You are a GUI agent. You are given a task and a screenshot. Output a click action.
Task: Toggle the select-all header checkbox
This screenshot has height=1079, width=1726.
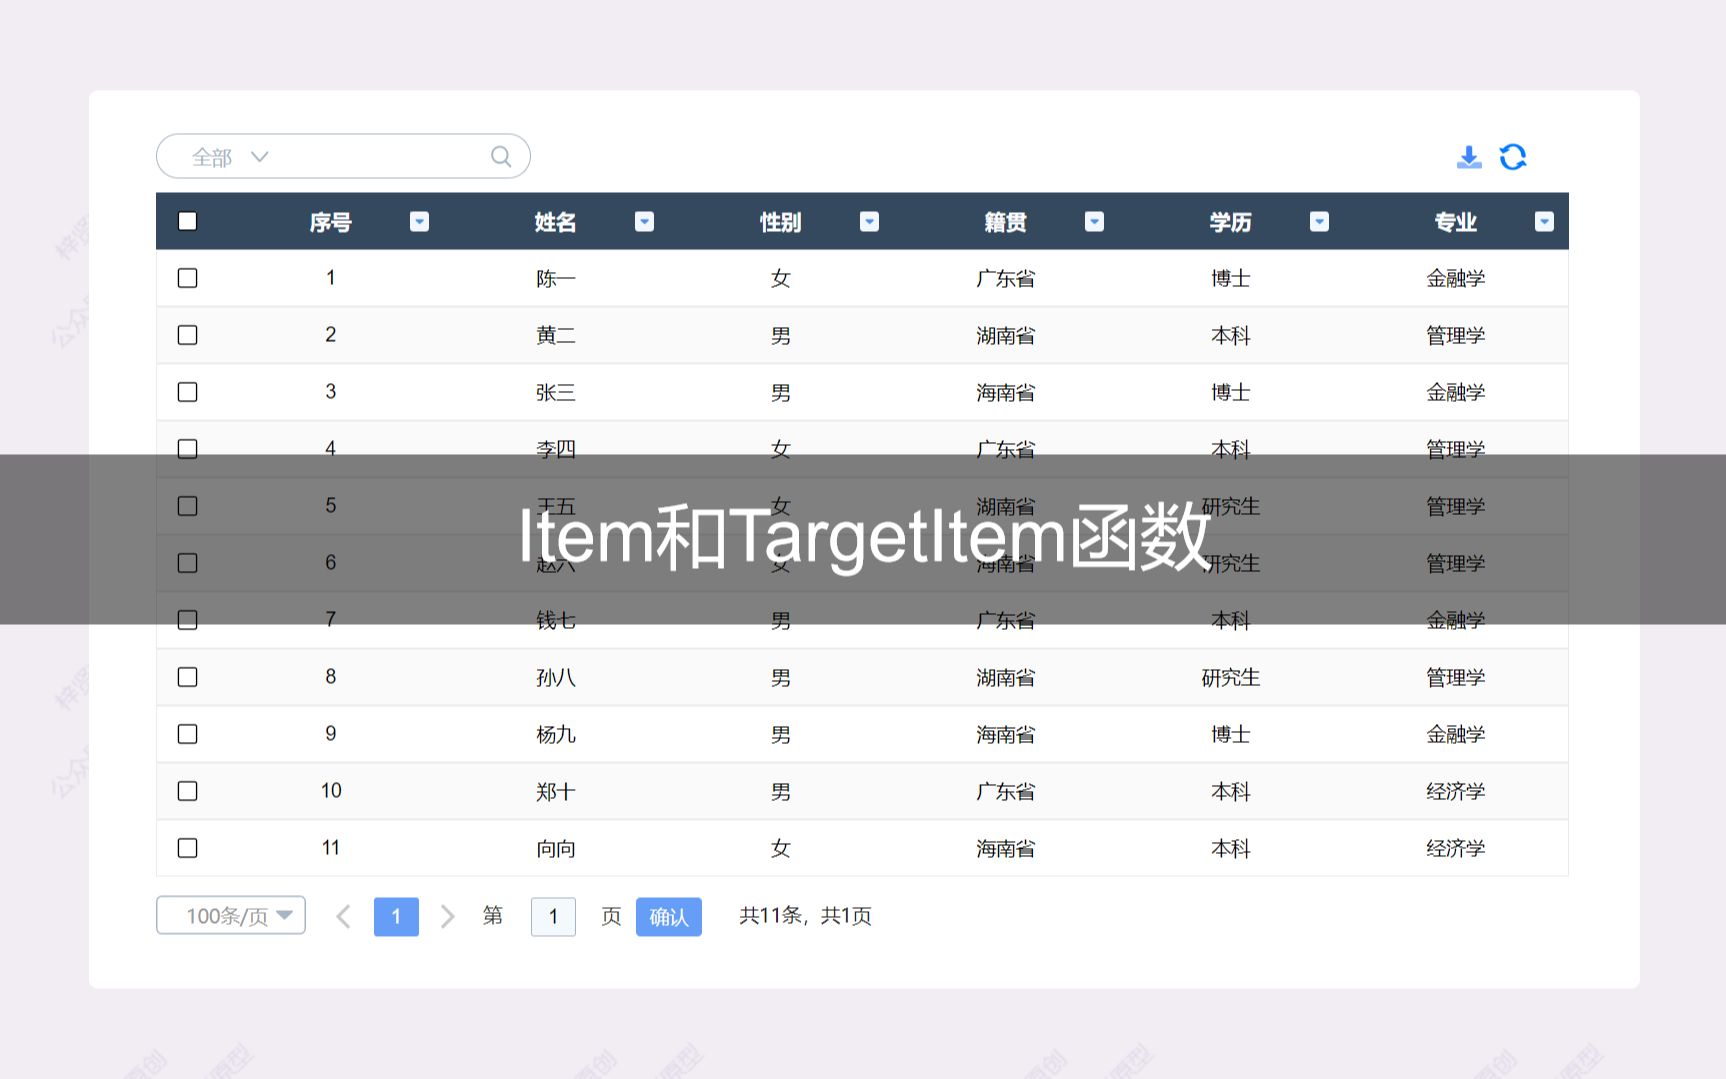(x=187, y=221)
